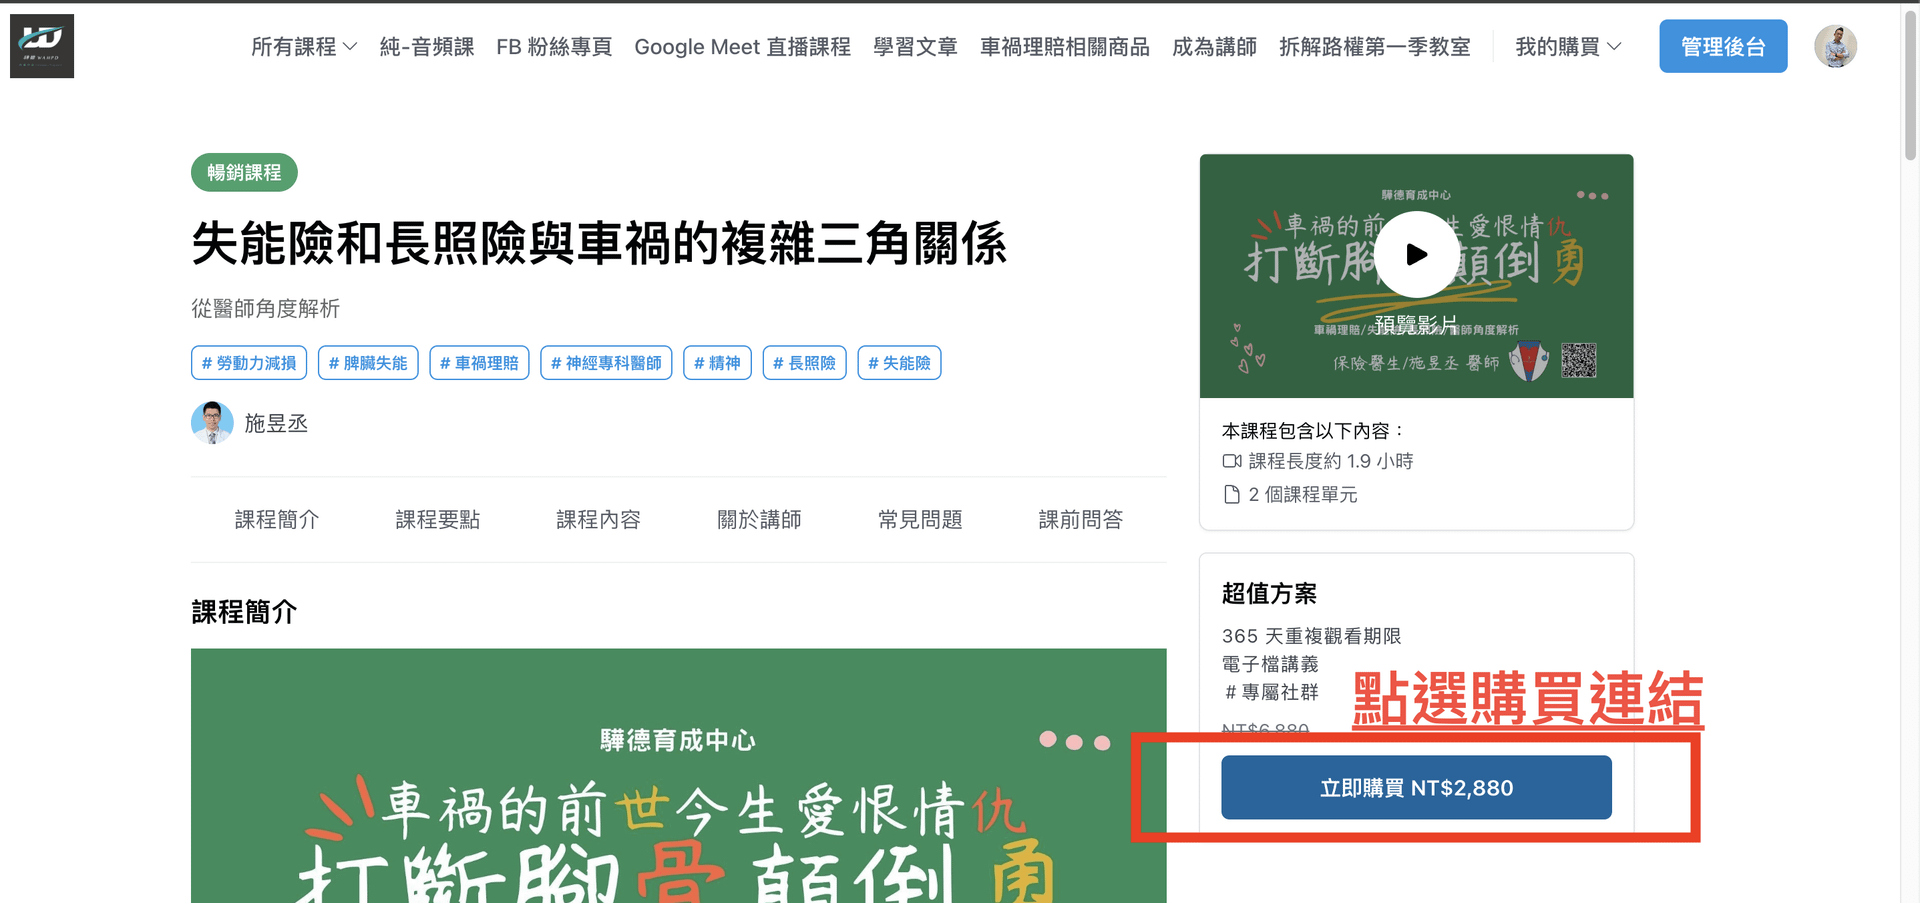The width and height of the screenshot is (1920, 903).
Task: Go to 車禍理賠相關商品 in navigation
Action: tap(1064, 47)
